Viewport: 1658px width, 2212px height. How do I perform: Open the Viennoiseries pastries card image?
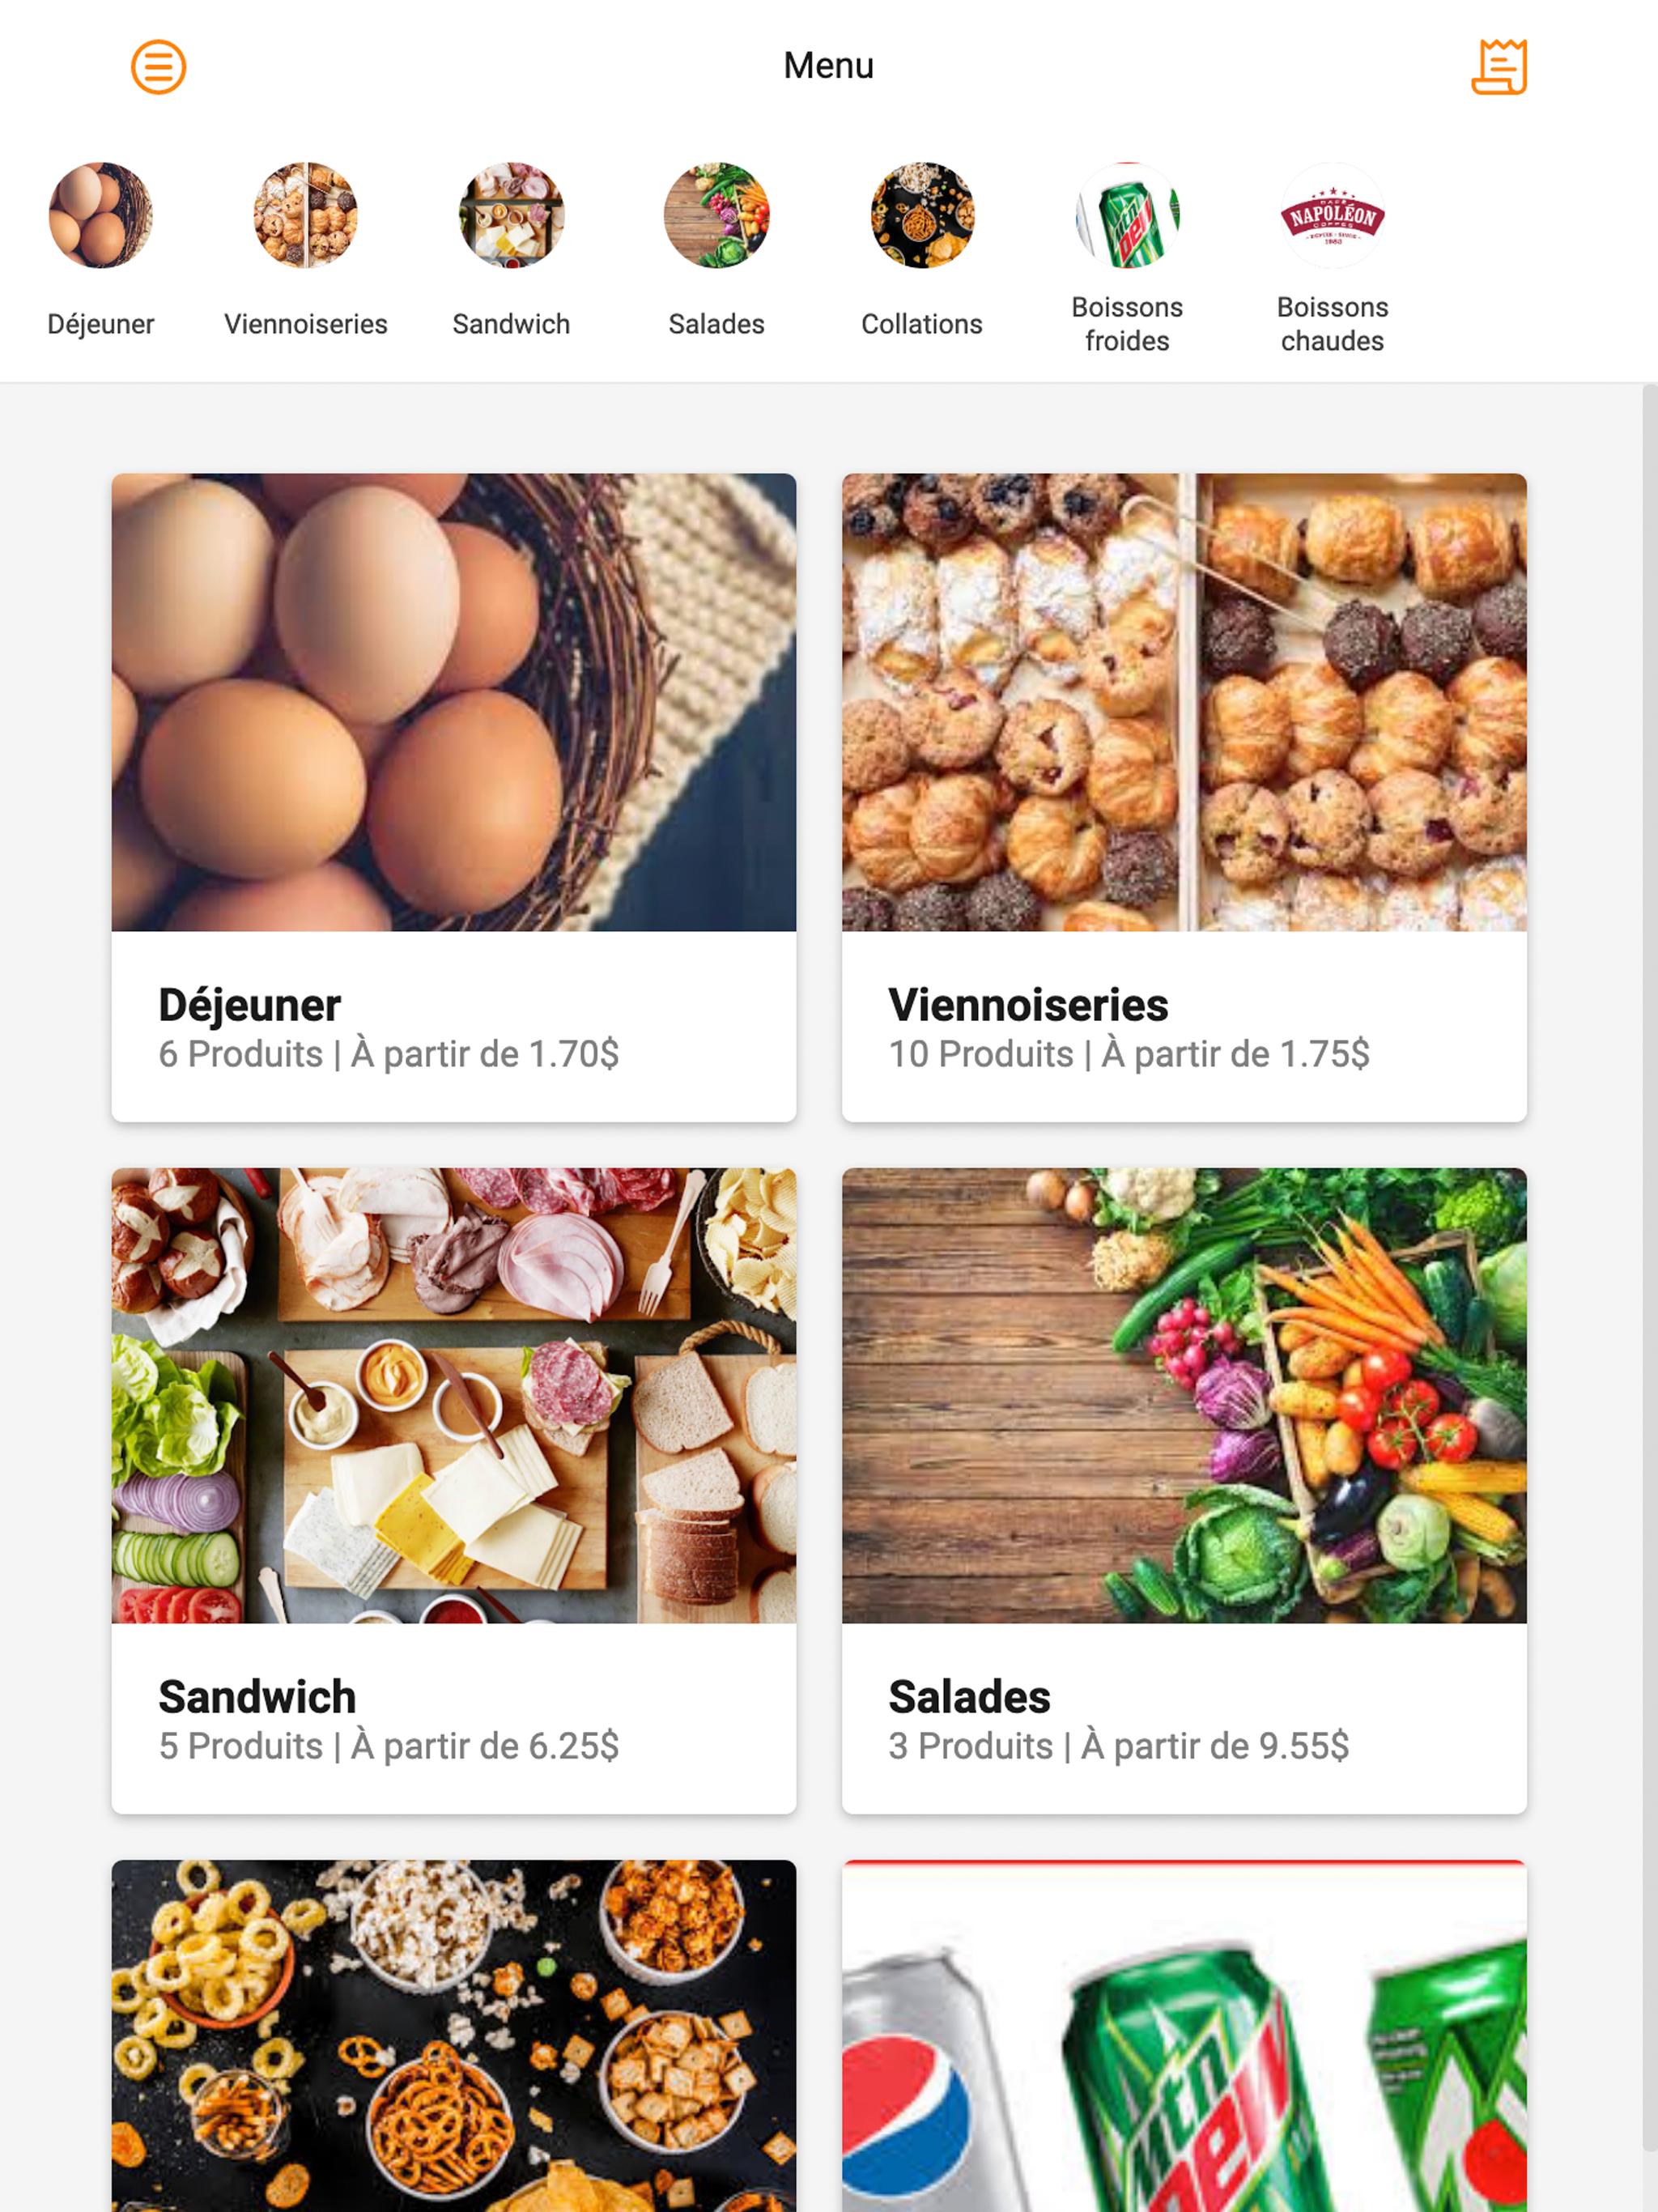point(1184,702)
